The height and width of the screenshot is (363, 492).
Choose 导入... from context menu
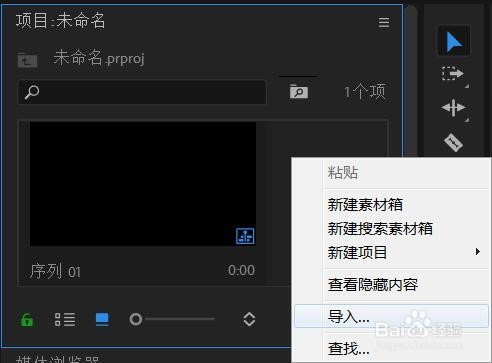391,316
